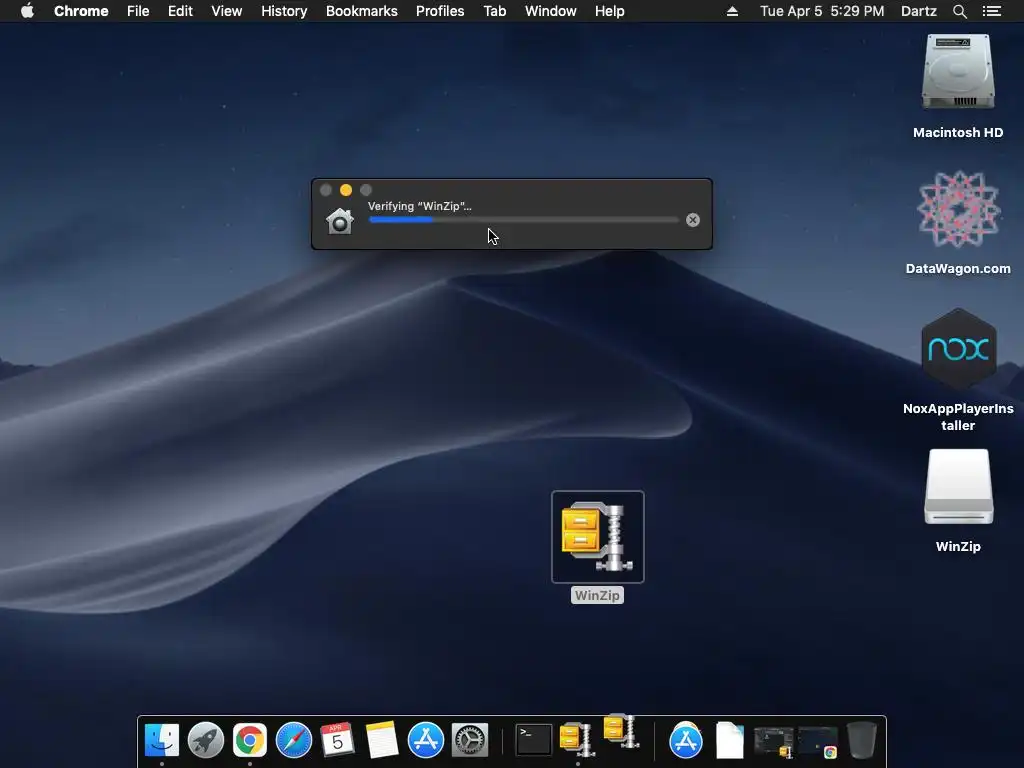Click the eject icon in menu bar
This screenshot has width=1024, height=768.
coord(732,11)
